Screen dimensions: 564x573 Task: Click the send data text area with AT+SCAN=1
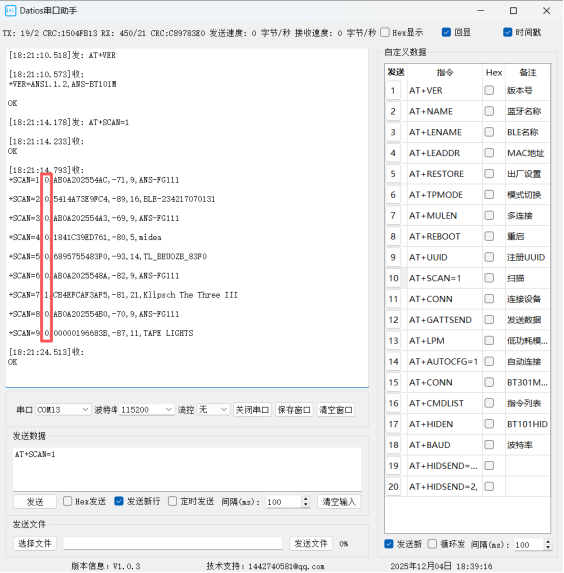pos(187,469)
